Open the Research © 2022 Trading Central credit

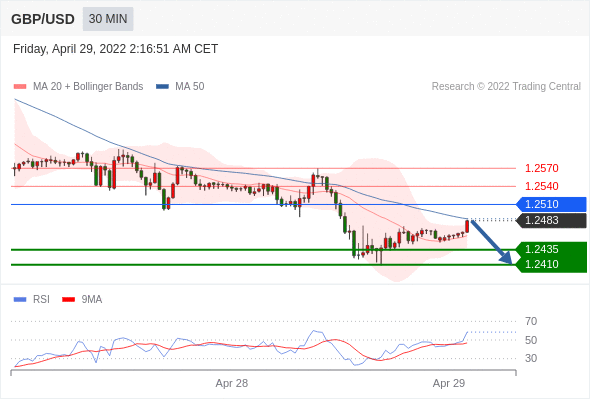(506, 87)
